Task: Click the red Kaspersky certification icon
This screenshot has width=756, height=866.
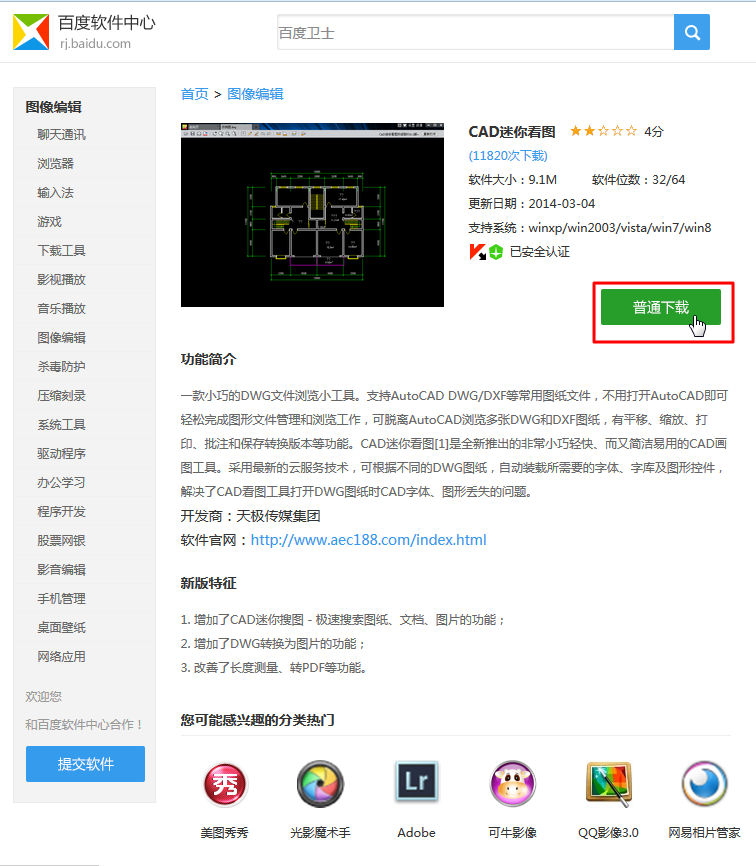Action: coord(477,252)
